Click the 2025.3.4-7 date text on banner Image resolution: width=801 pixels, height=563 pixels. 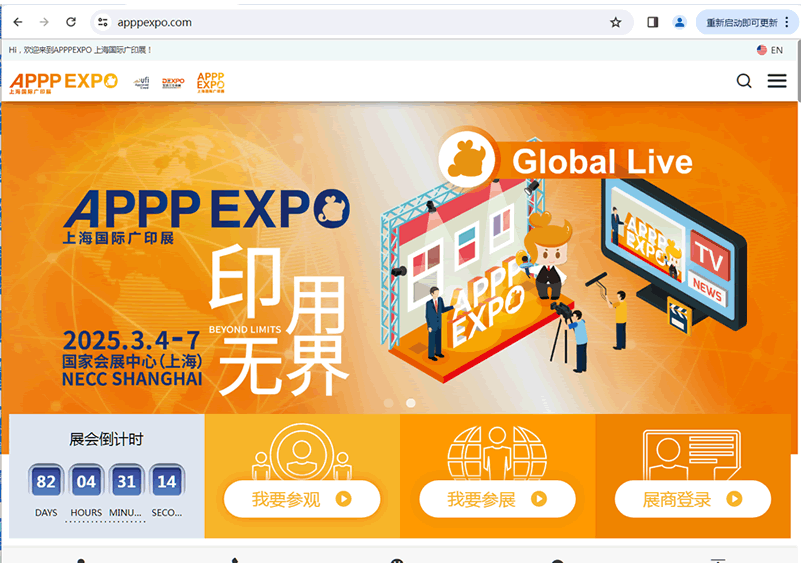tap(131, 340)
